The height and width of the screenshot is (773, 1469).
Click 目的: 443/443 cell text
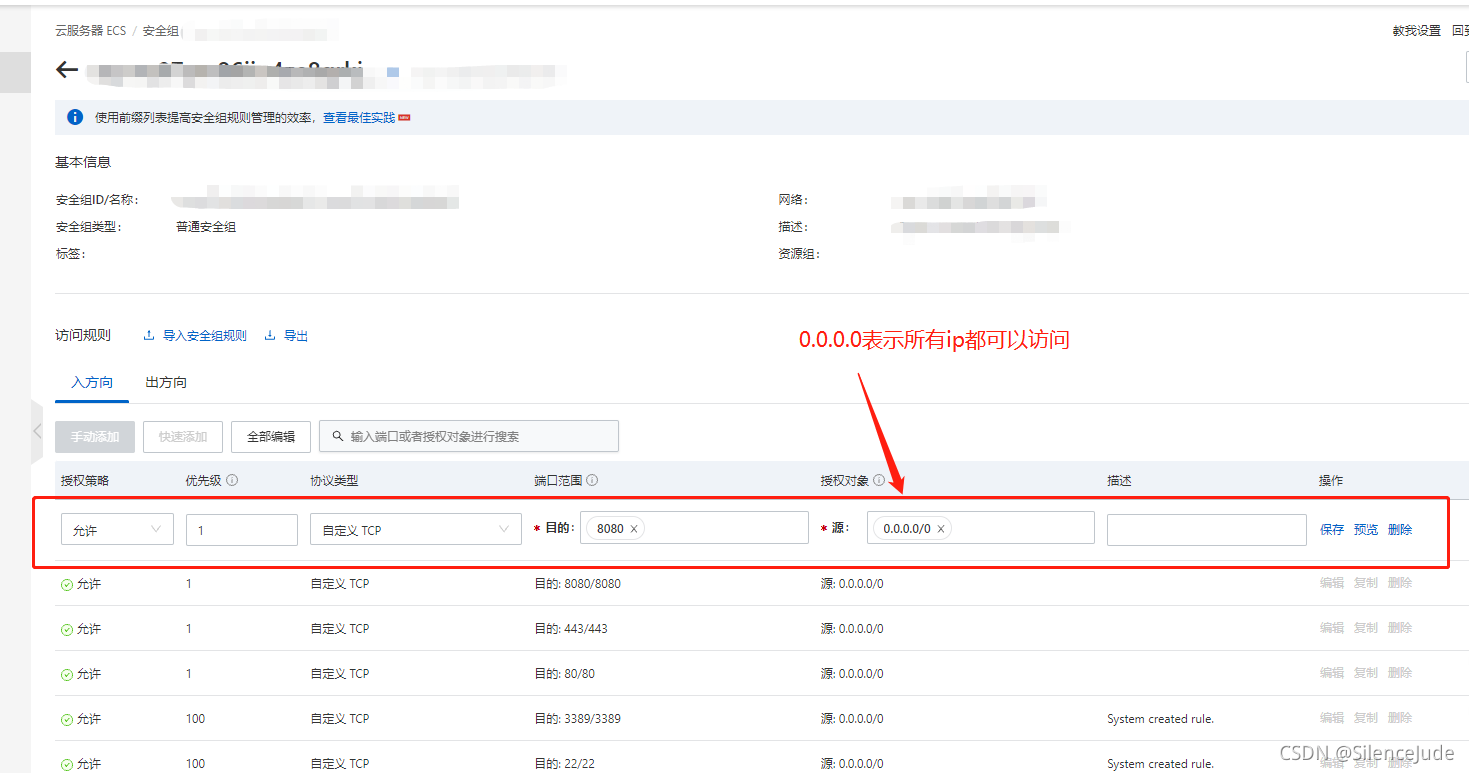pyautogui.click(x=571, y=629)
